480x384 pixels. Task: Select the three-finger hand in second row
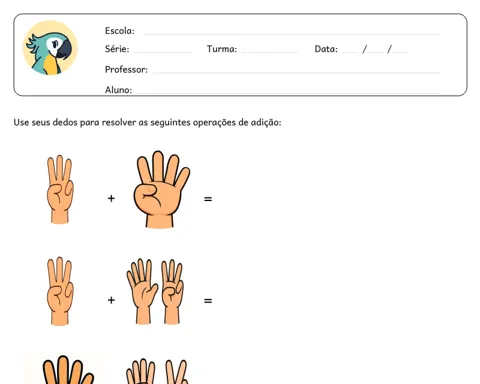[60, 291]
